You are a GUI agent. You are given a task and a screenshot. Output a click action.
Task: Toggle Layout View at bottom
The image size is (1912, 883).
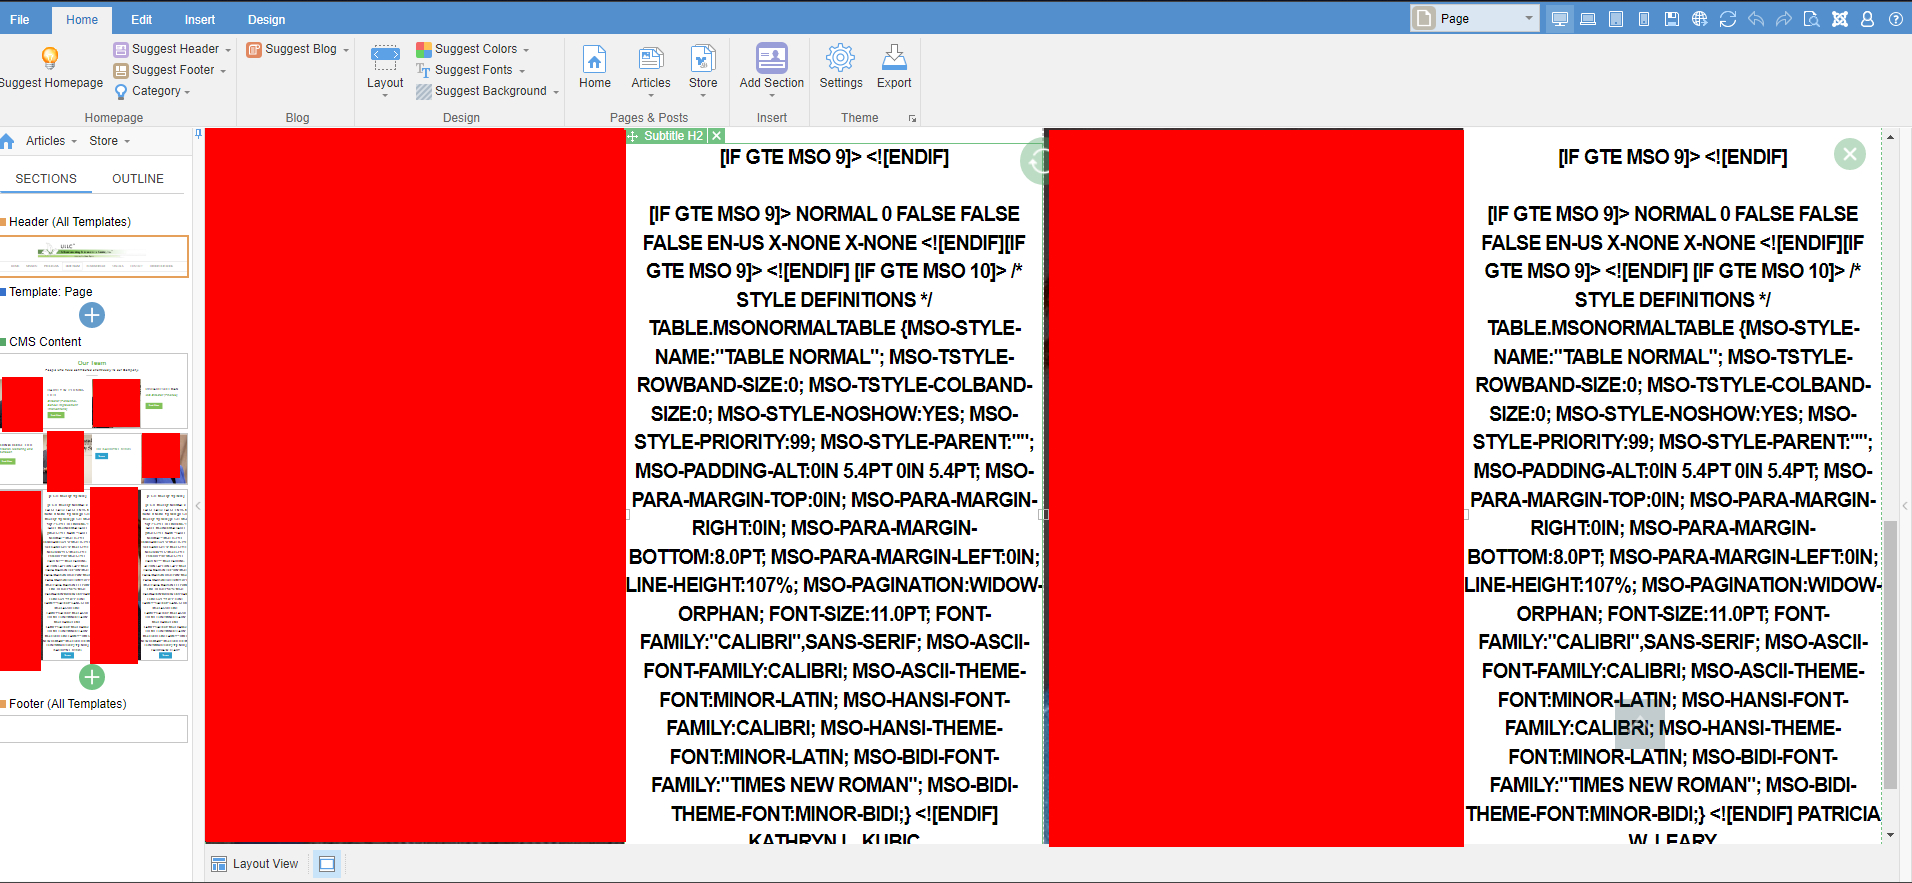[x=255, y=864]
